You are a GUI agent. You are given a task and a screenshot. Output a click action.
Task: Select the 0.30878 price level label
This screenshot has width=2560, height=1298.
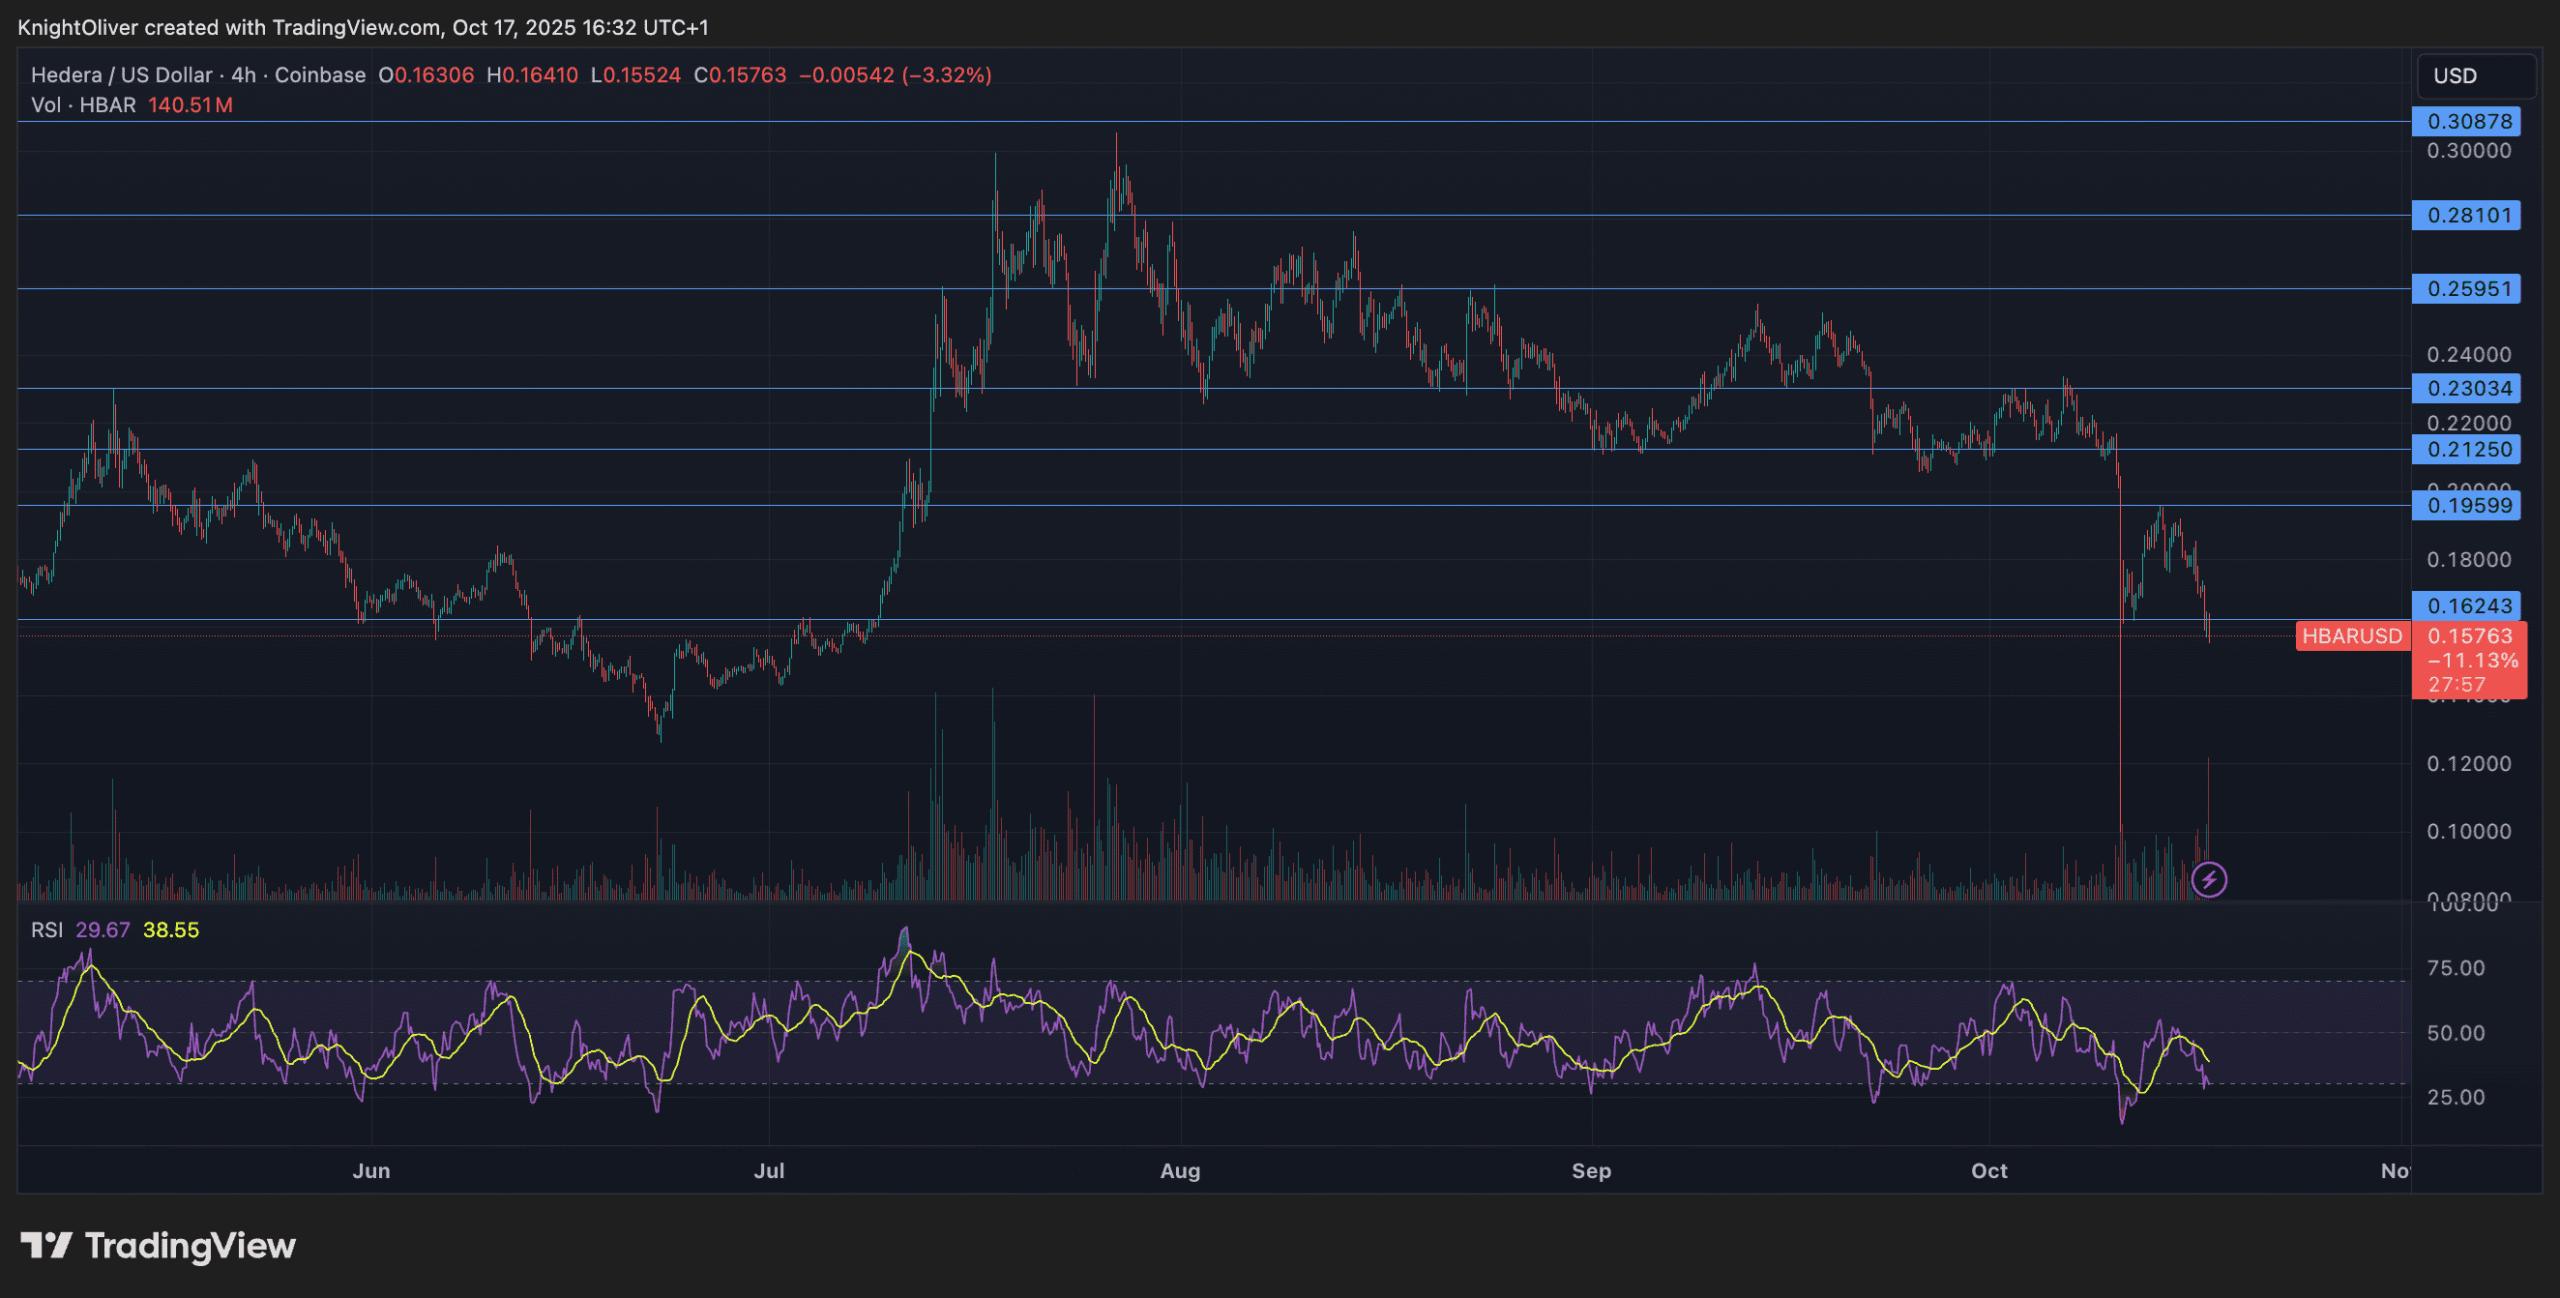point(2466,121)
